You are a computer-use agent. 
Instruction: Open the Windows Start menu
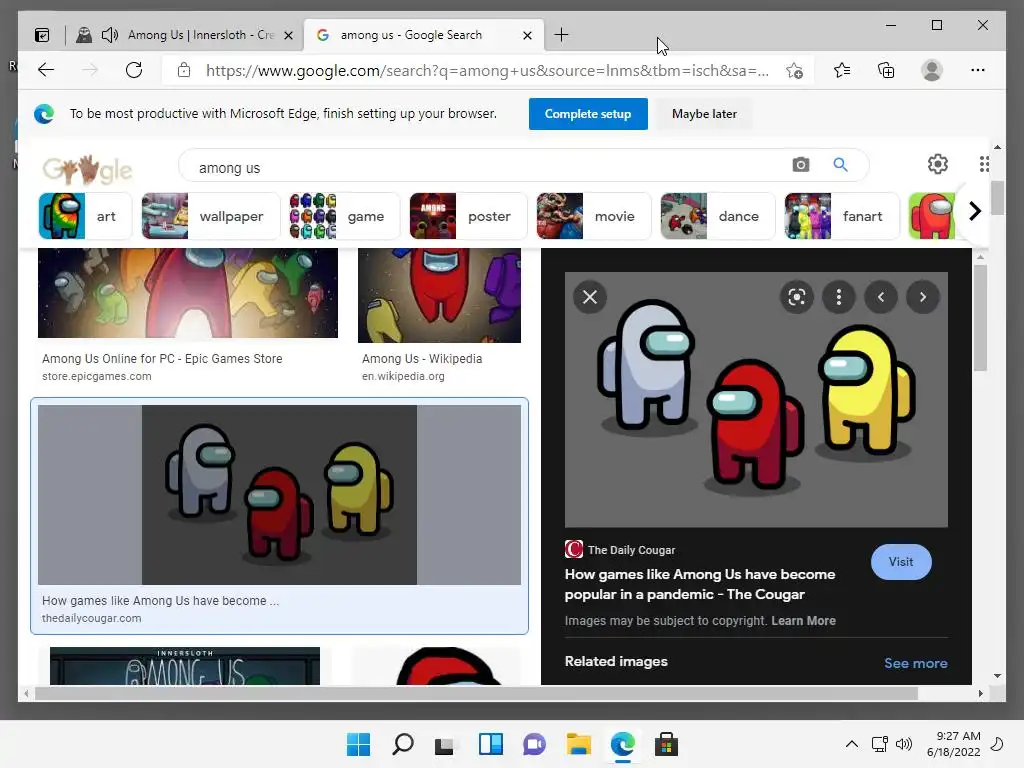[358, 744]
